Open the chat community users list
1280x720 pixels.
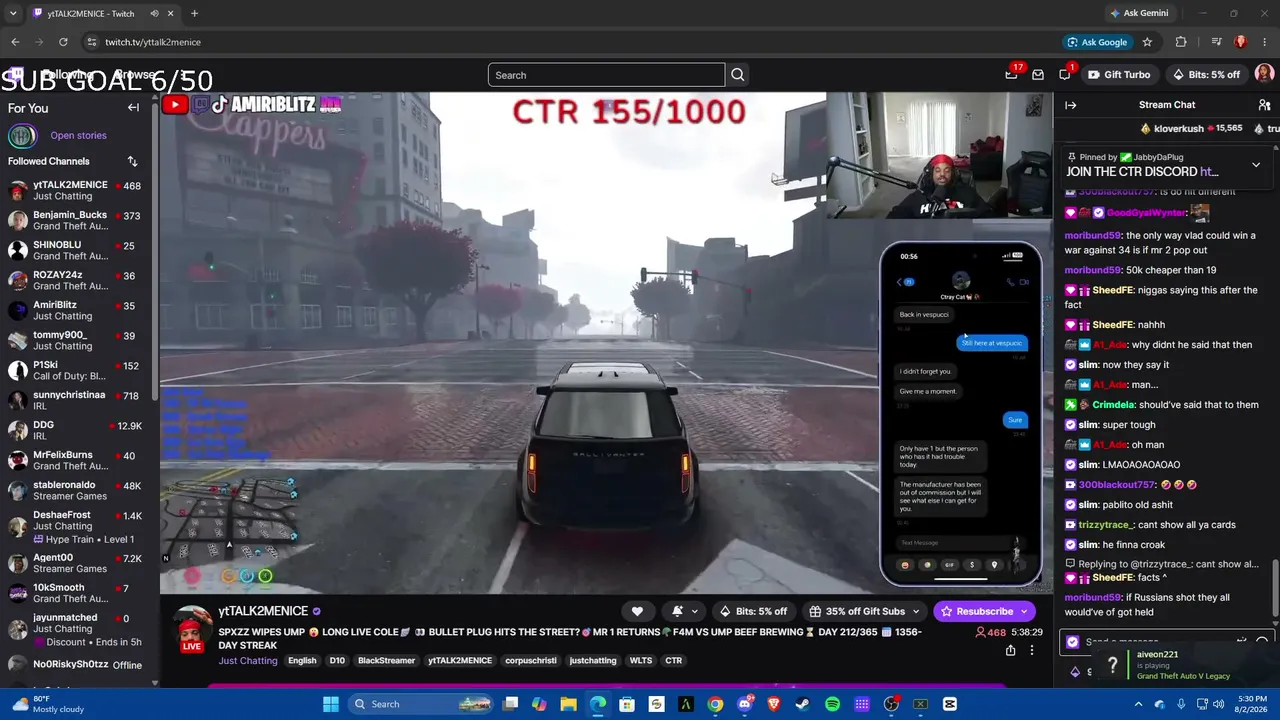pyautogui.click(x=1264, y=105)
